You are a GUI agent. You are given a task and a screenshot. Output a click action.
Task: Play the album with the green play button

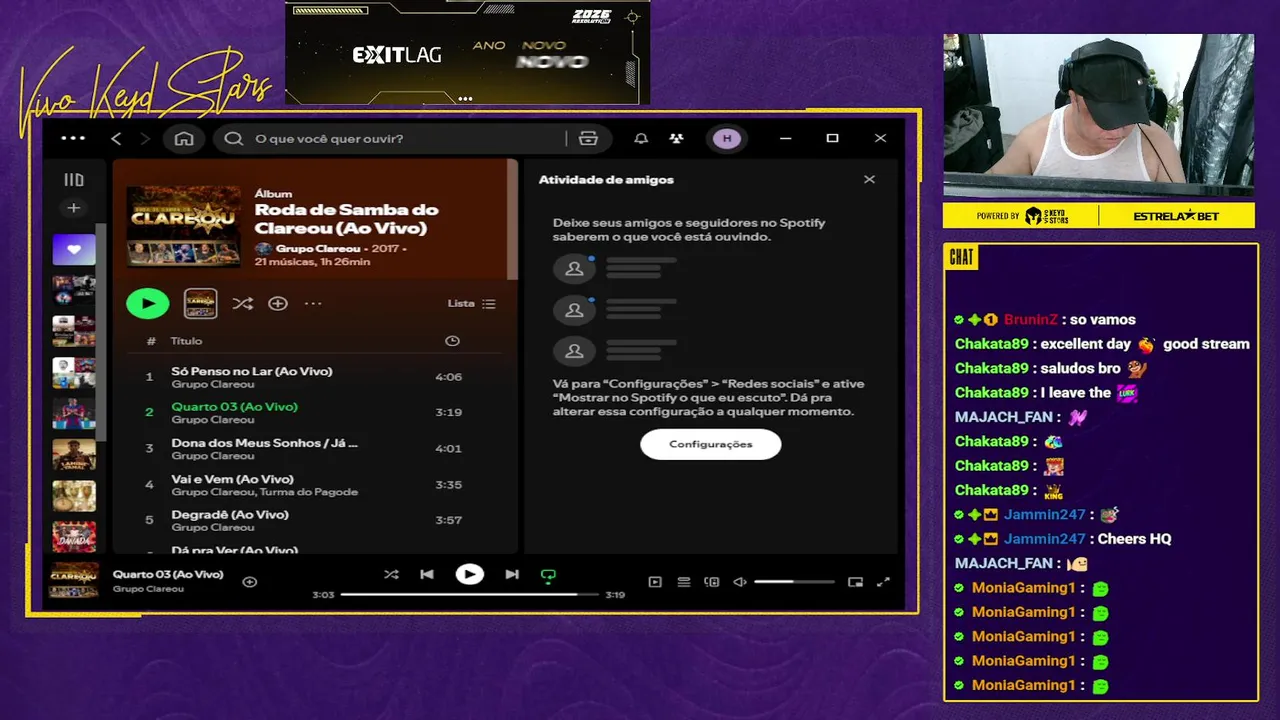pyautogui.click(x=148, y=303)
